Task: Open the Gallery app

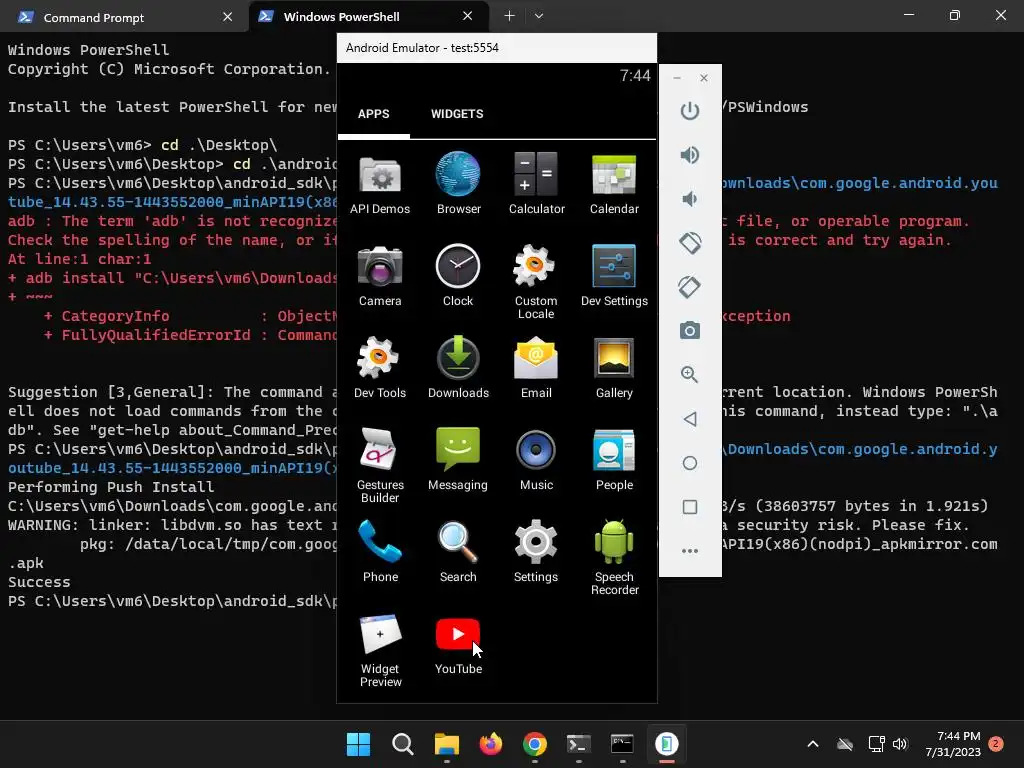Action: tap(614, 368)
